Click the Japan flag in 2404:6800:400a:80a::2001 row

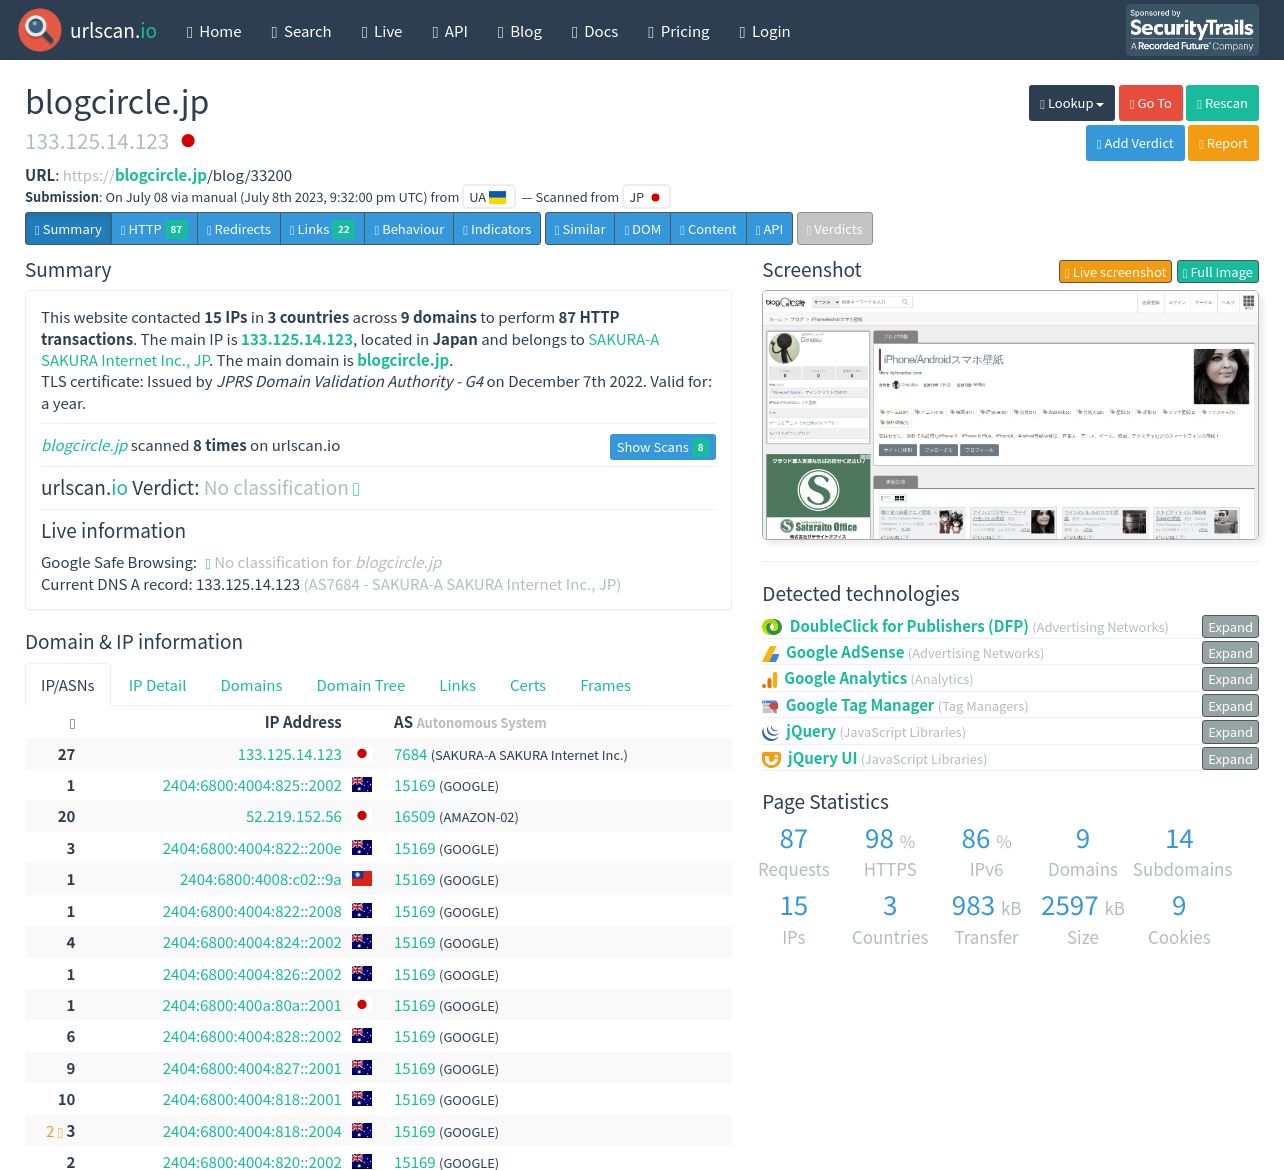[x=362, y=1005]
